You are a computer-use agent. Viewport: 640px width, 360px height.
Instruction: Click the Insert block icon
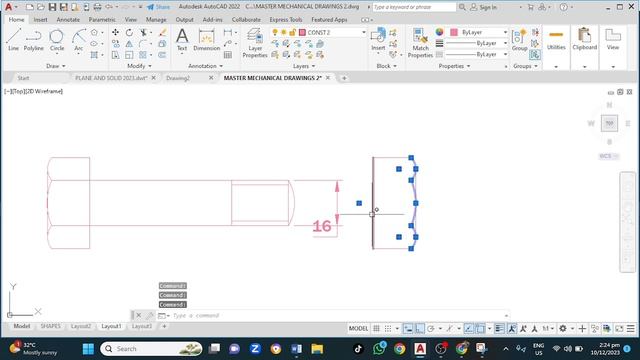tap(378, 39)
